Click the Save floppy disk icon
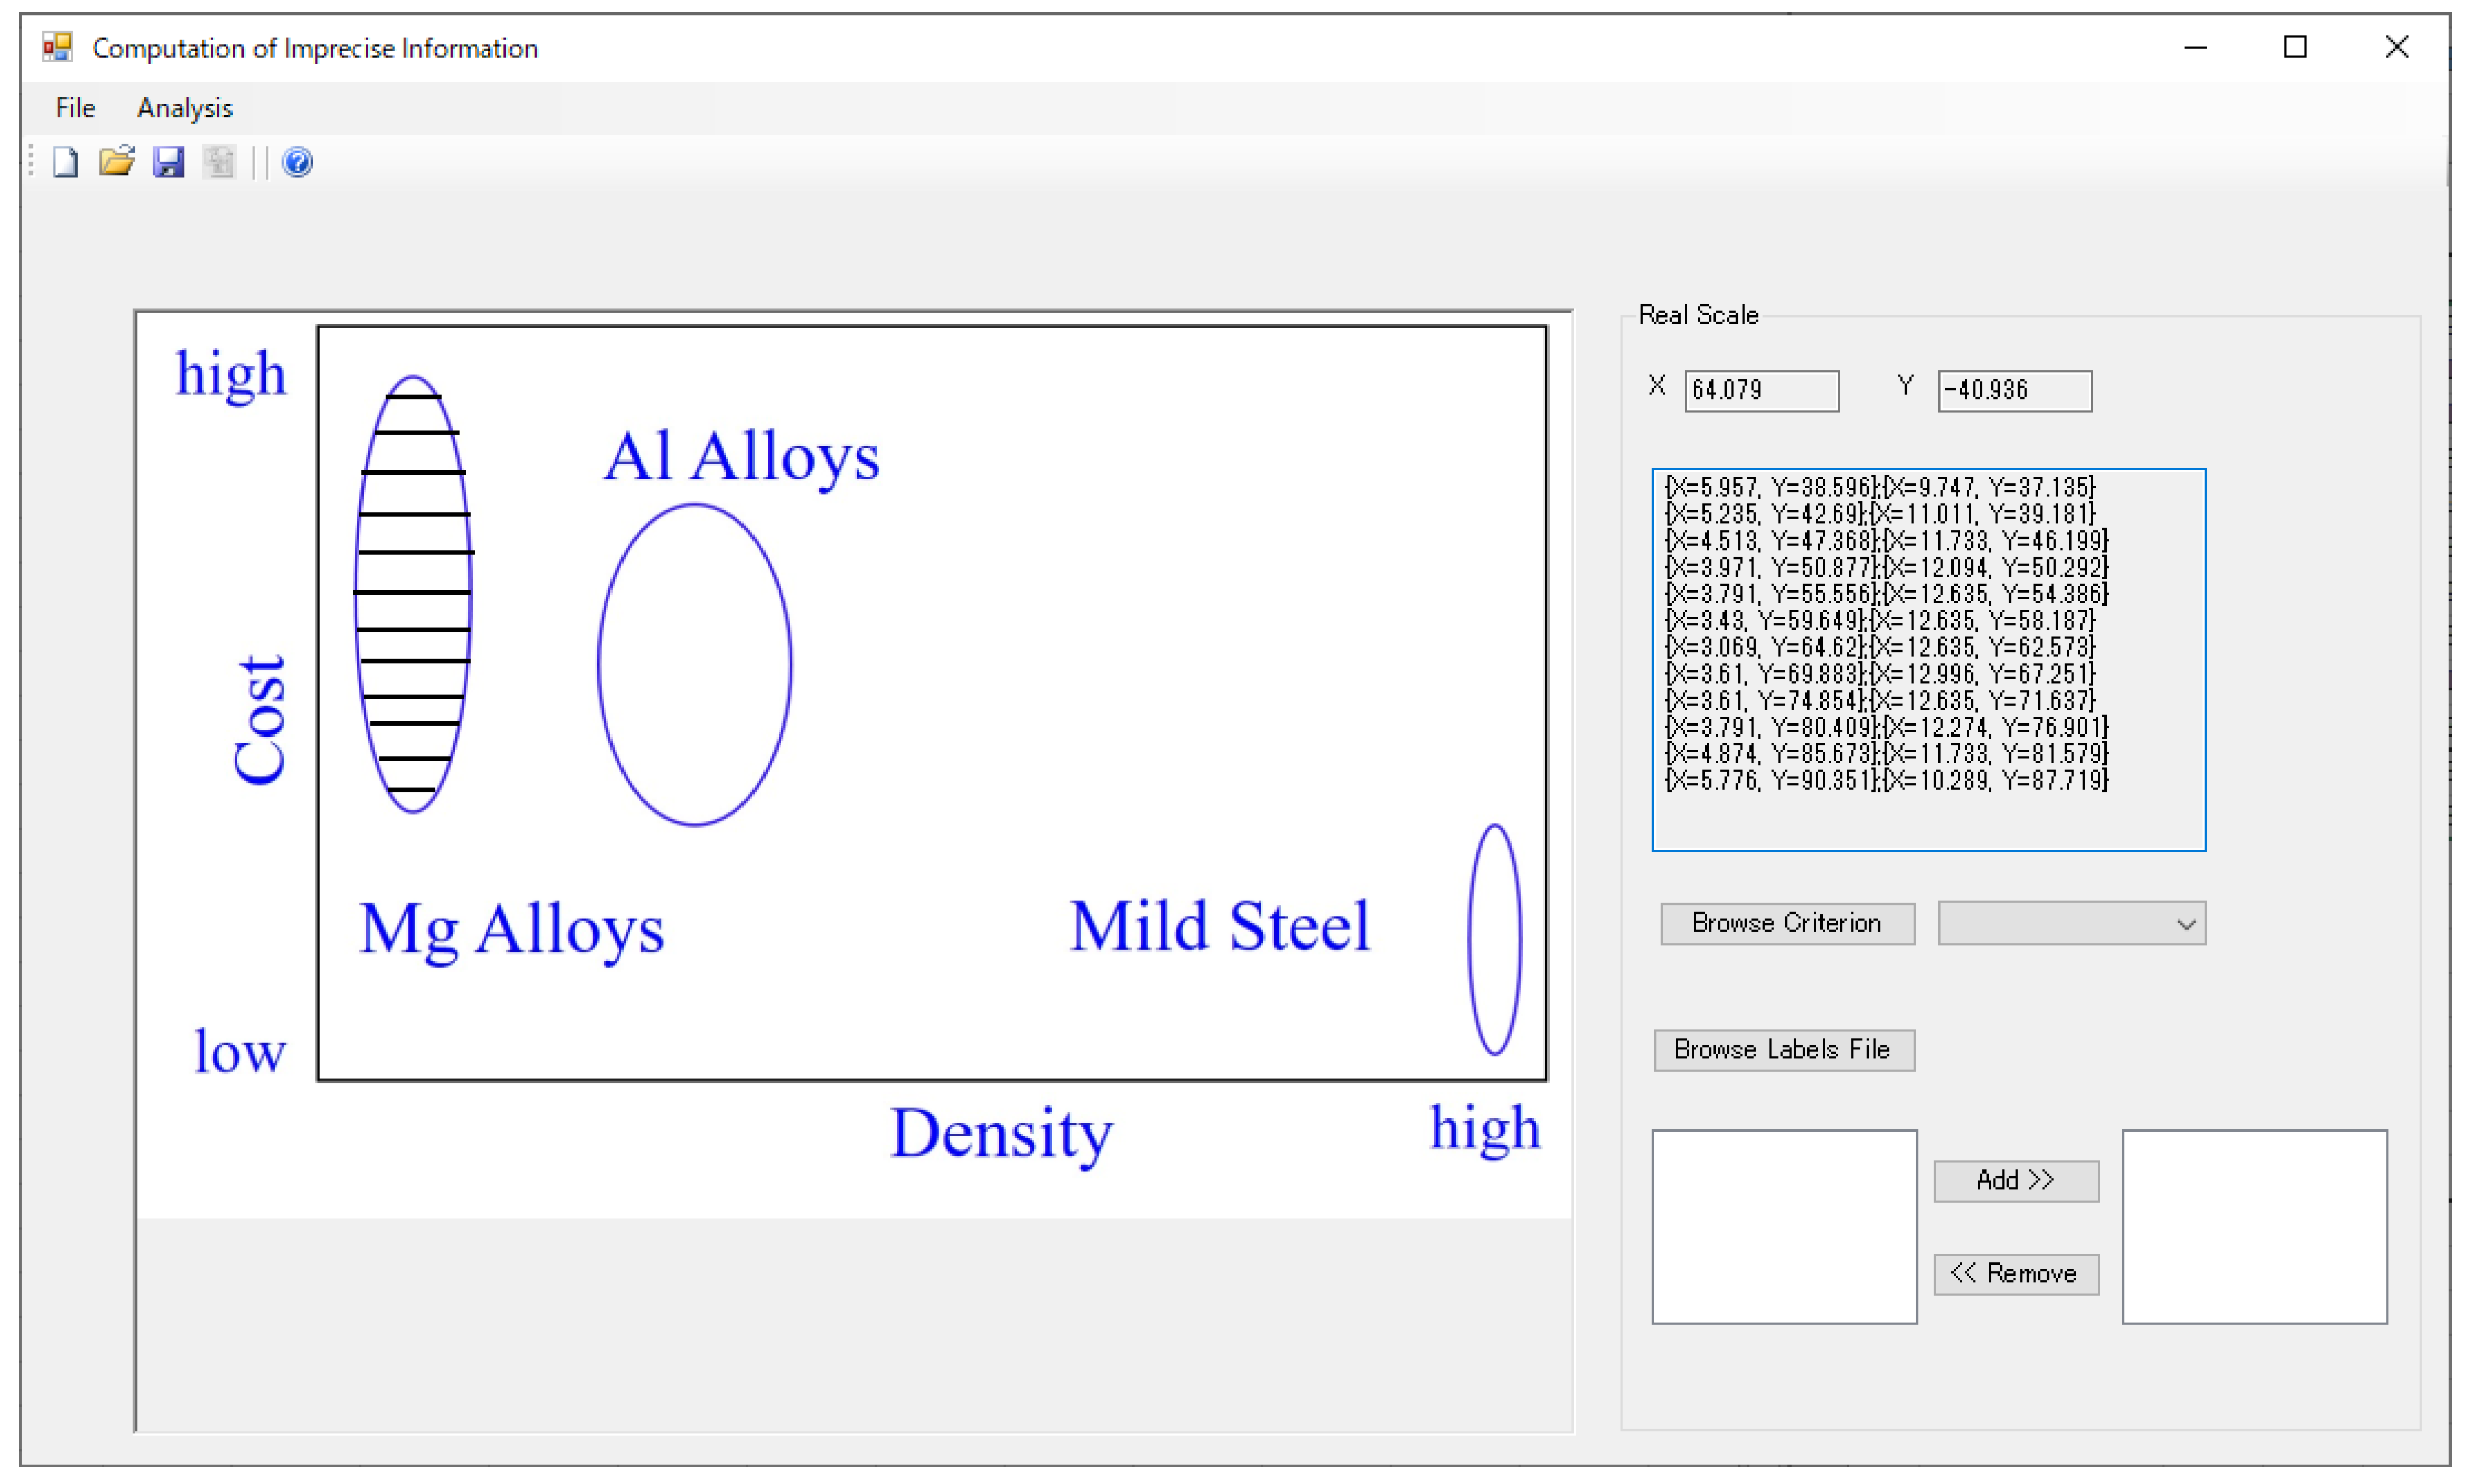 pyautogui.click(x=168, y=162)
